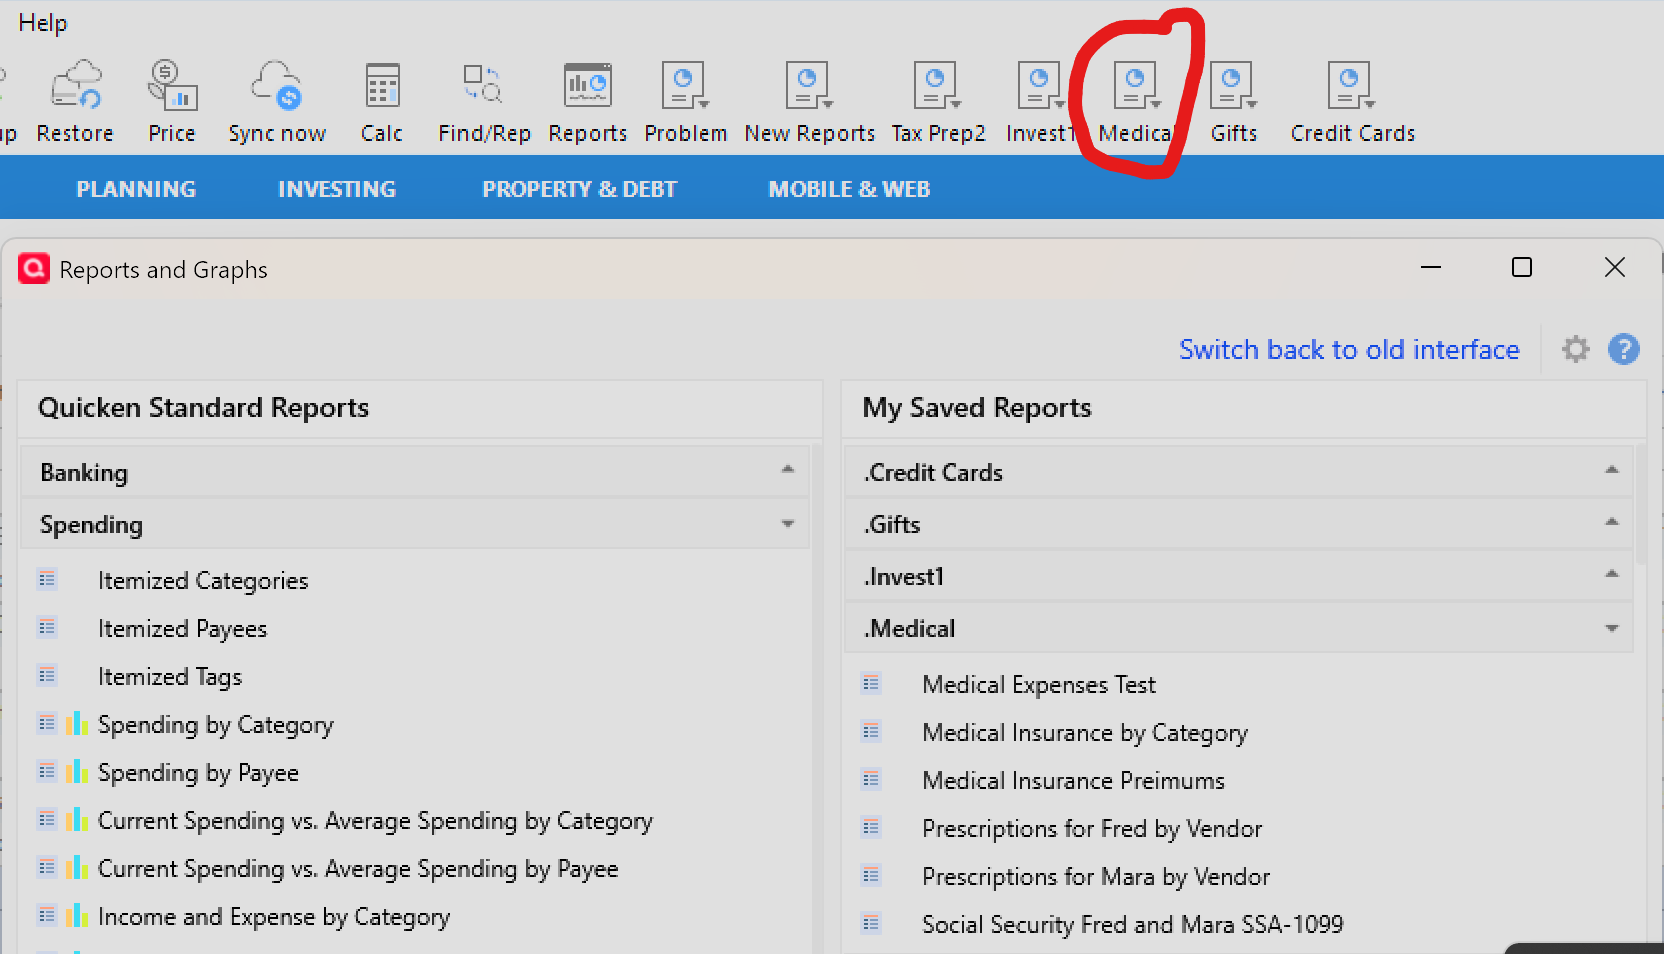This screenshot has width=1664, height=954.
Task: Open the Medical report toolbar icon
Action: tap(1137, 86)
